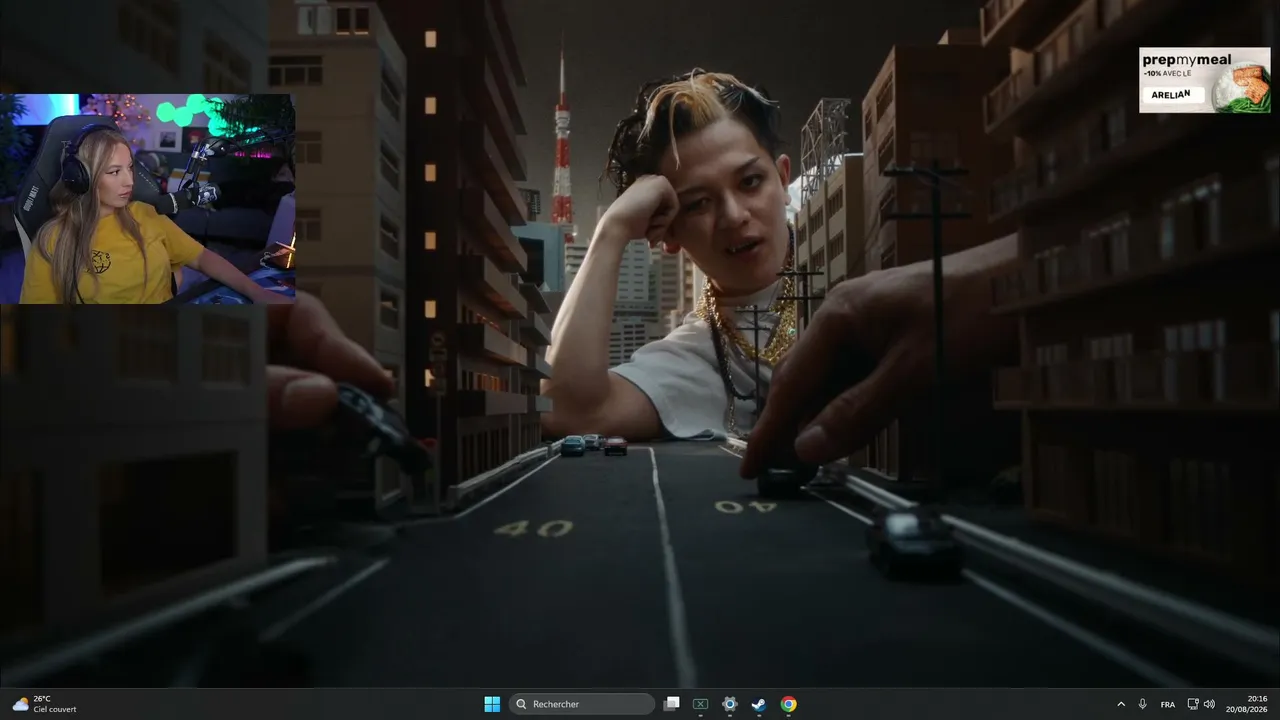Open the green X app on taskbar
The image size is (1280, 720).
[701, 704]
